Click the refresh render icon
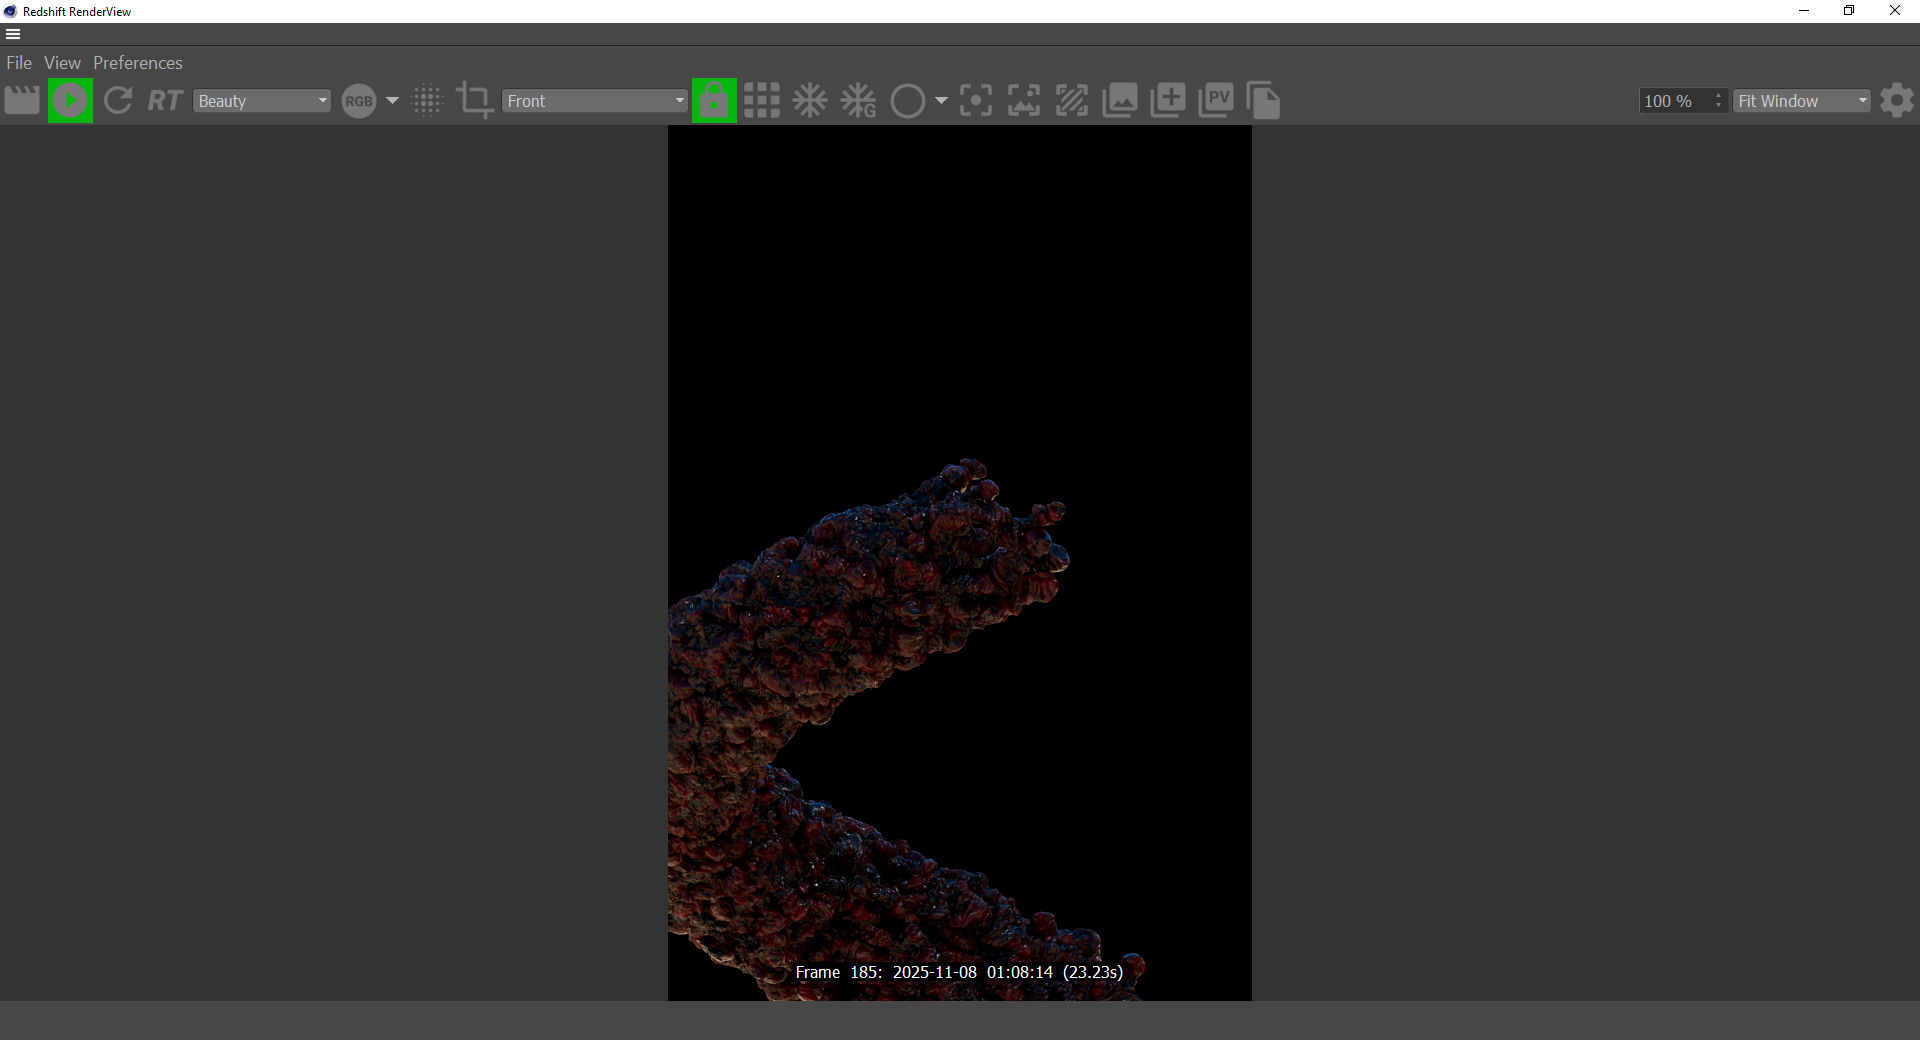Image resolution: width=1920 pixels, height=1040 pixels. coord(118,101)
